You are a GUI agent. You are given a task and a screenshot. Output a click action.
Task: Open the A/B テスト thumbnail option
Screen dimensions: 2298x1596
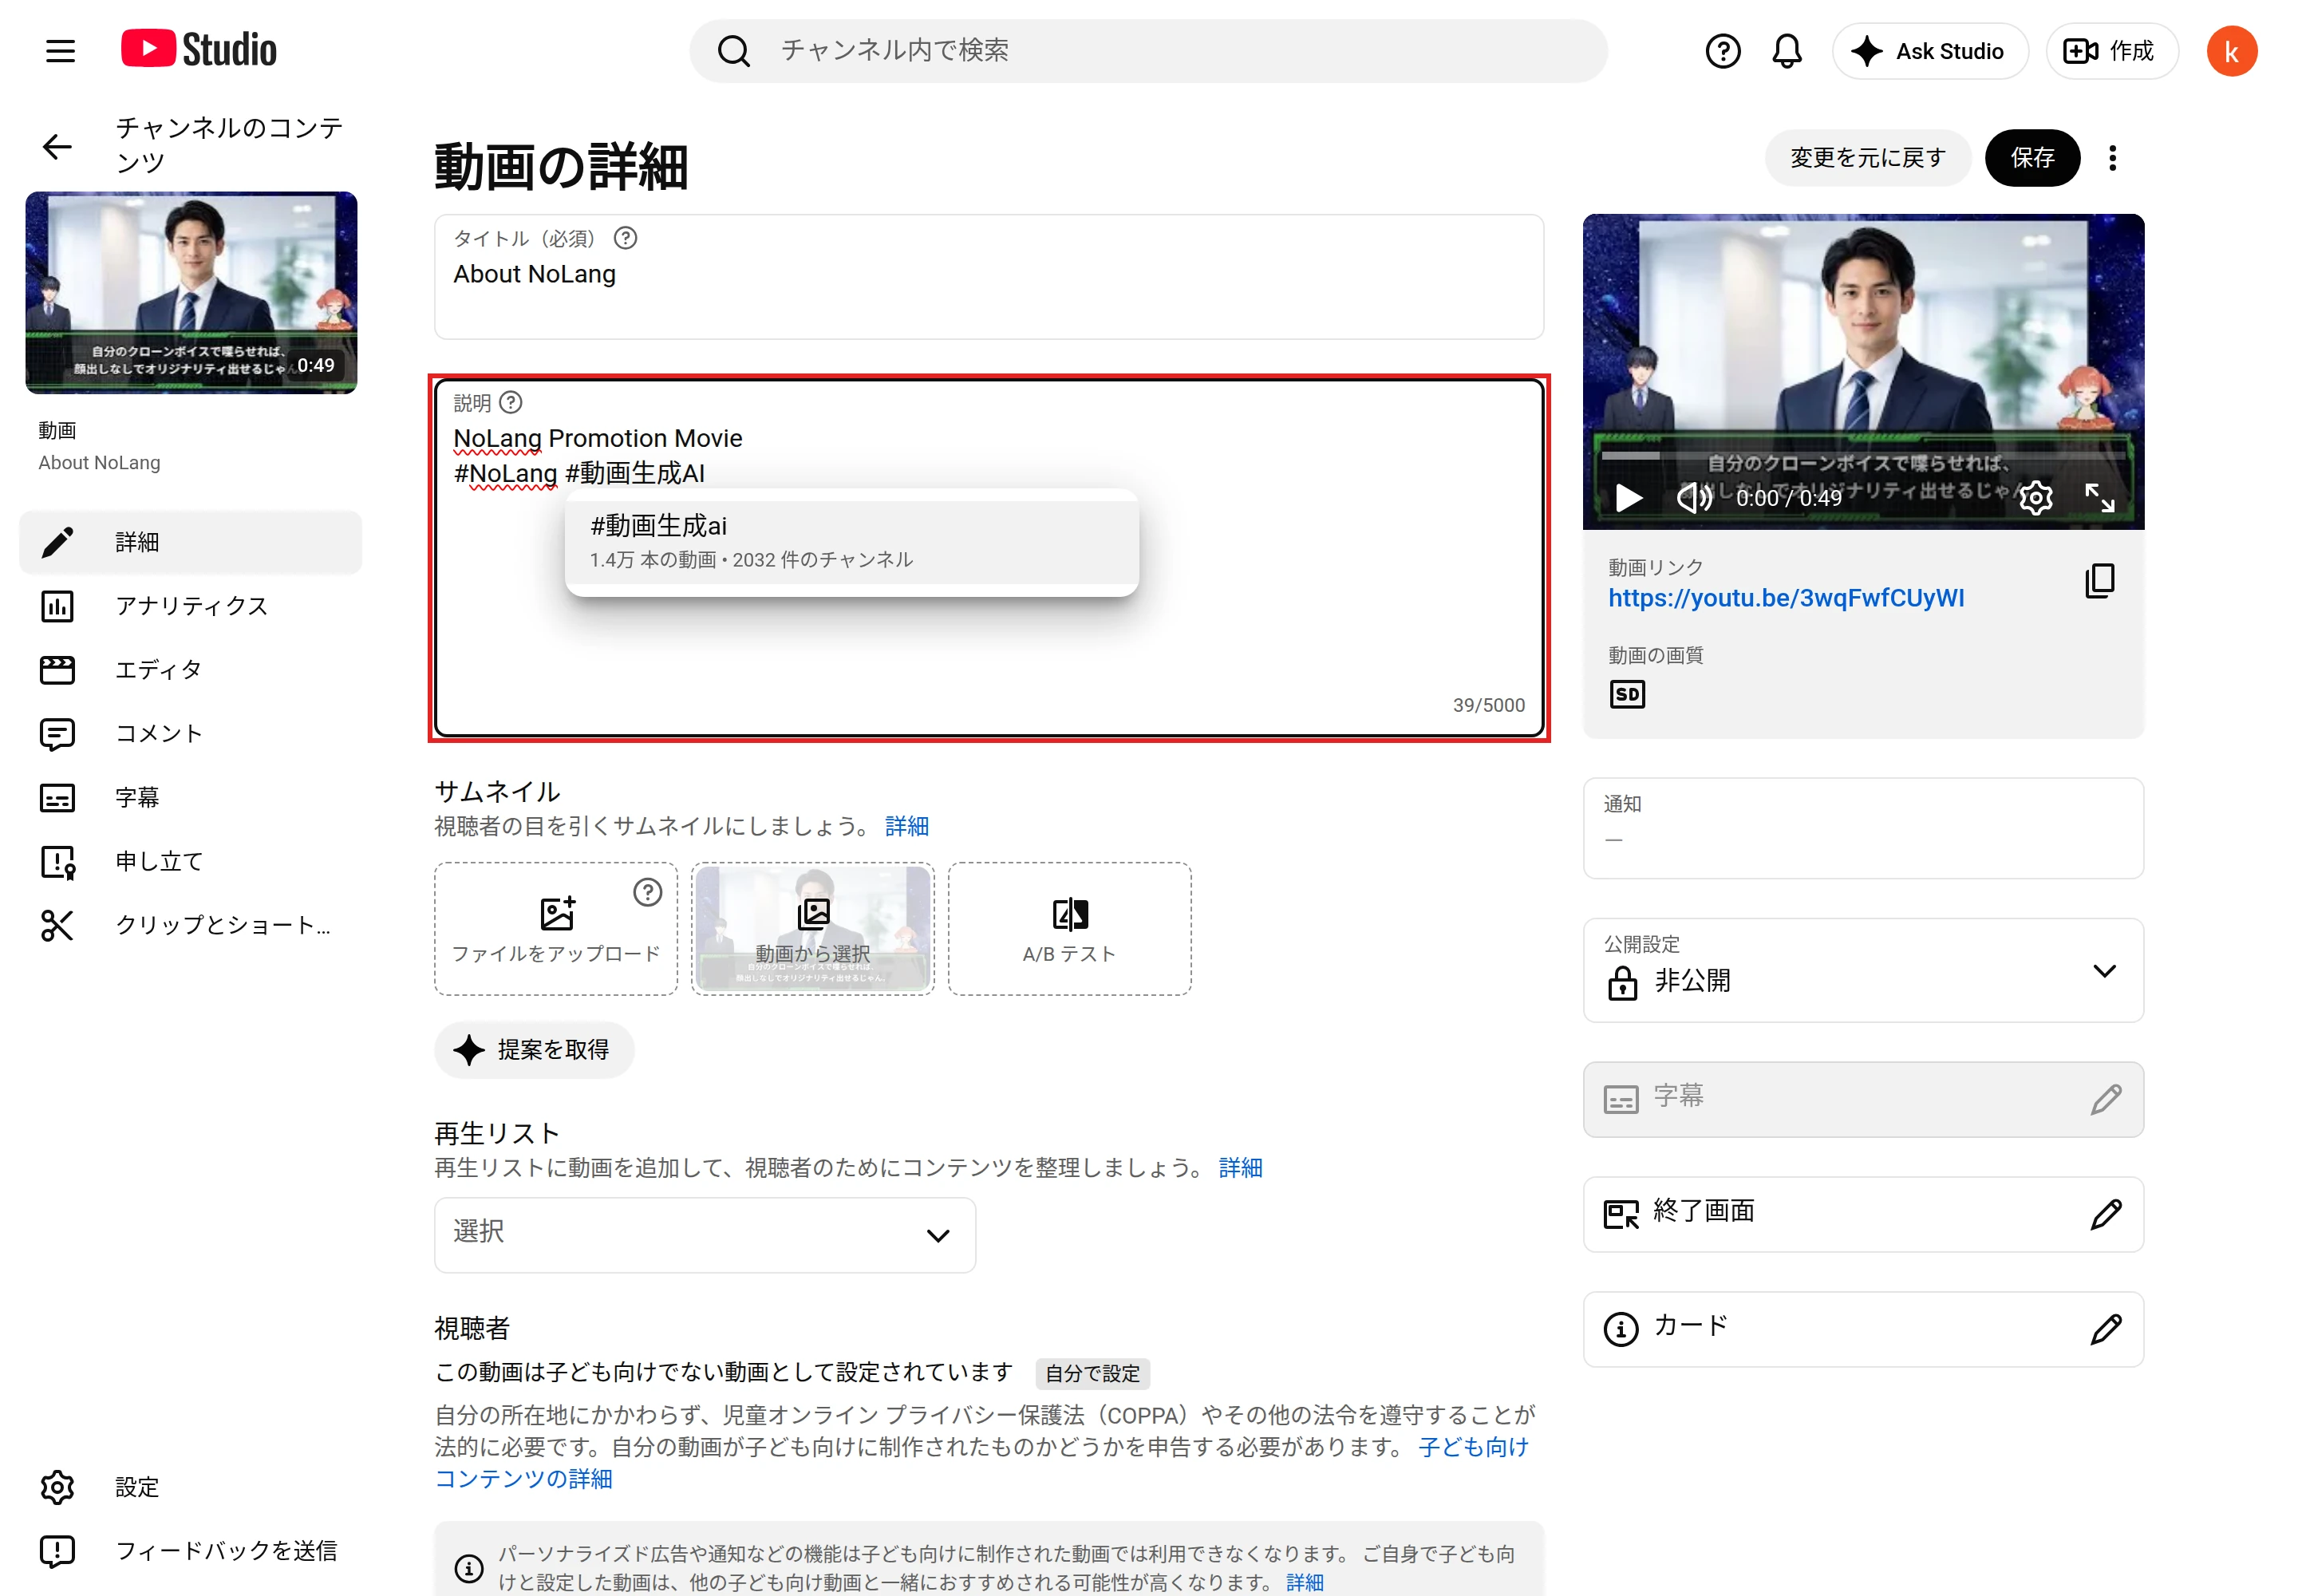click(x=1069, y=929)
